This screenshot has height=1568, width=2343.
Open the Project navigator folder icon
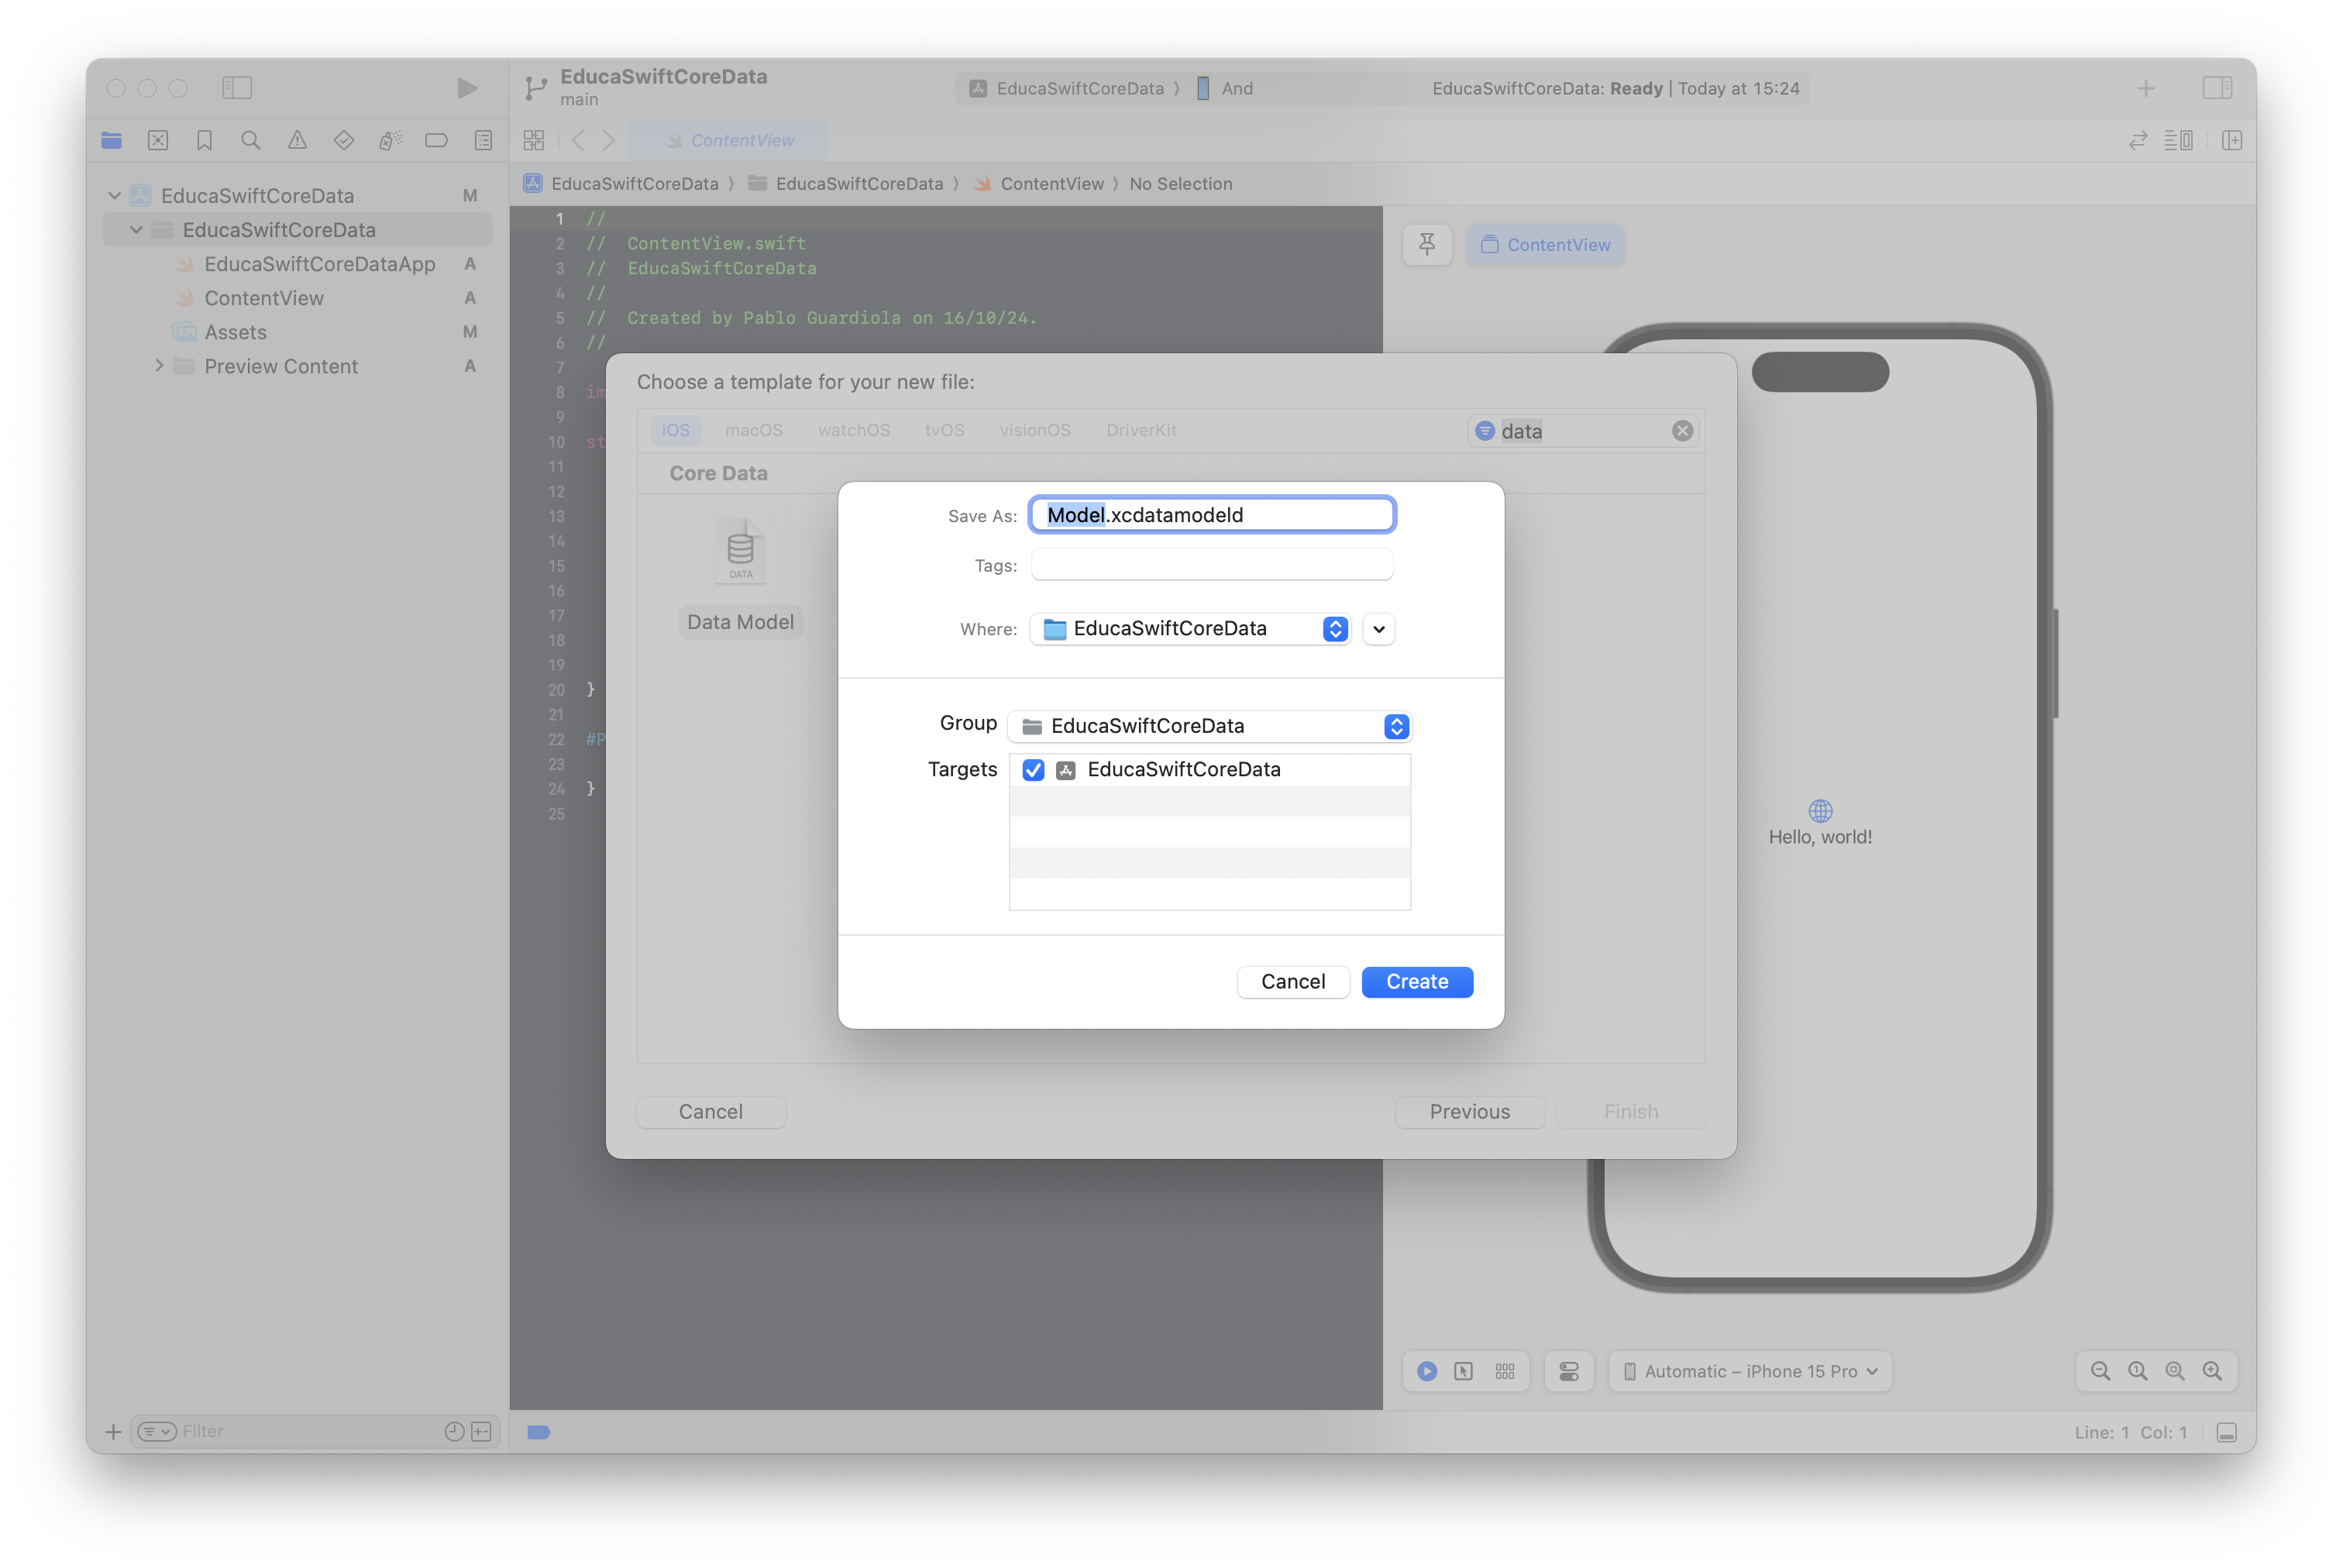[x=112, y=140]
